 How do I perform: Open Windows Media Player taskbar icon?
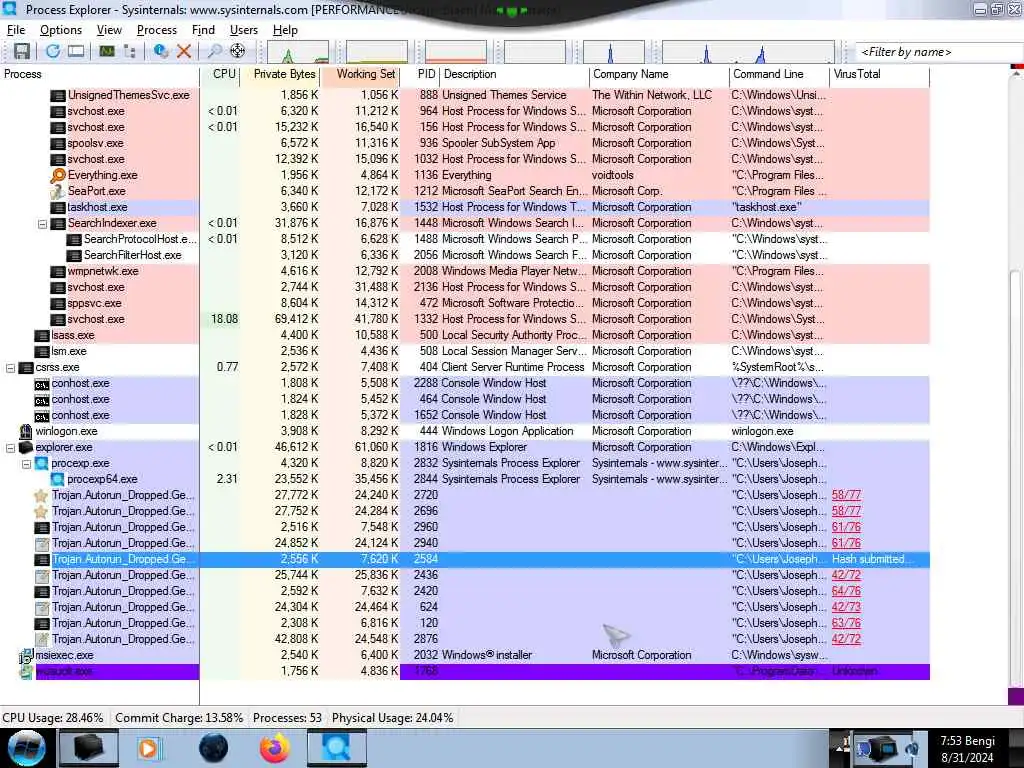coord(148,748)
